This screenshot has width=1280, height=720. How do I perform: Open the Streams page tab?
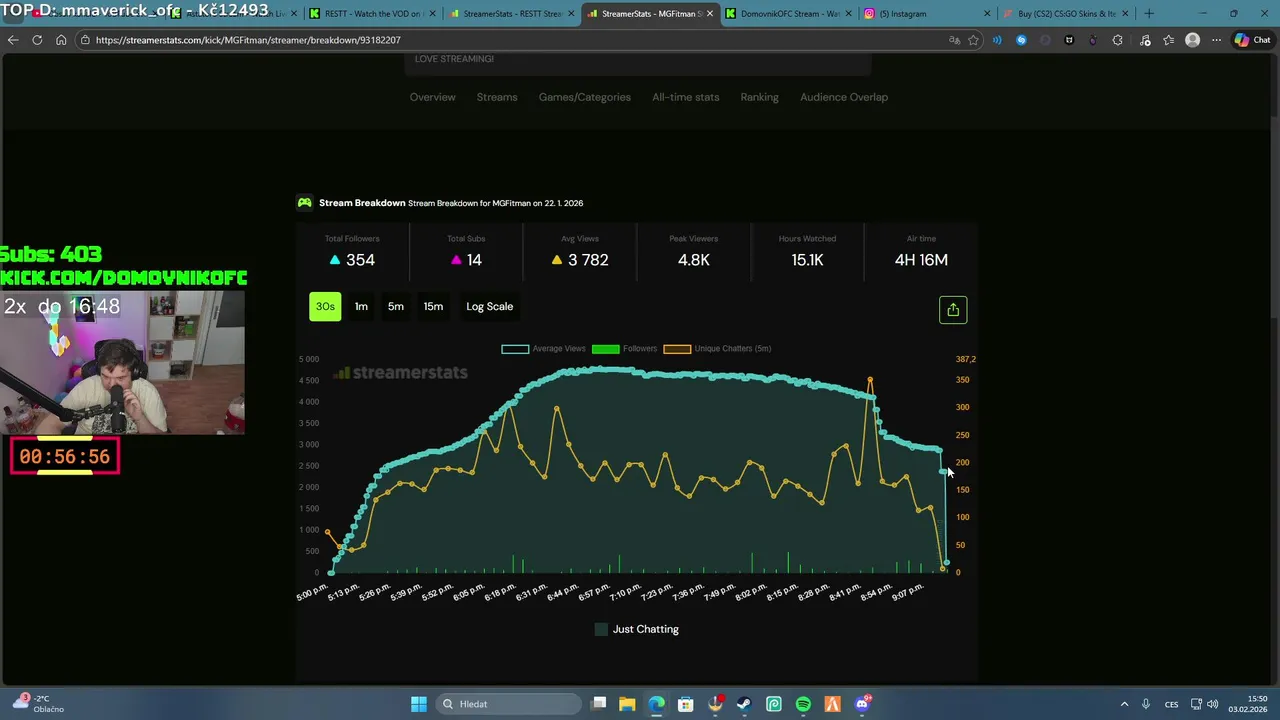point(497,97)
